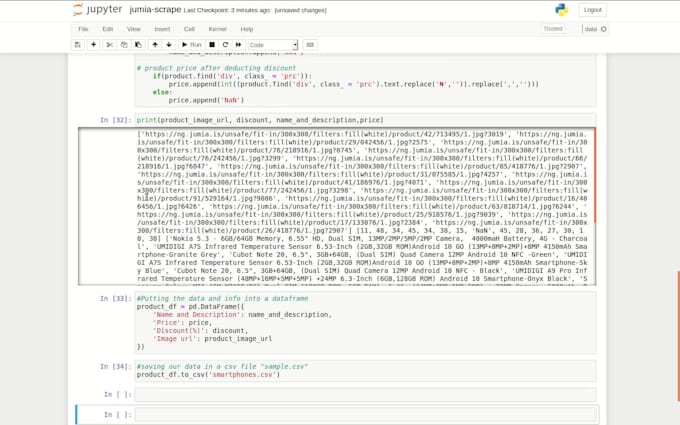Viewport: 680px width, 425px height.
Task: Click the price.append('NaN') line
Action: [206, 100]
